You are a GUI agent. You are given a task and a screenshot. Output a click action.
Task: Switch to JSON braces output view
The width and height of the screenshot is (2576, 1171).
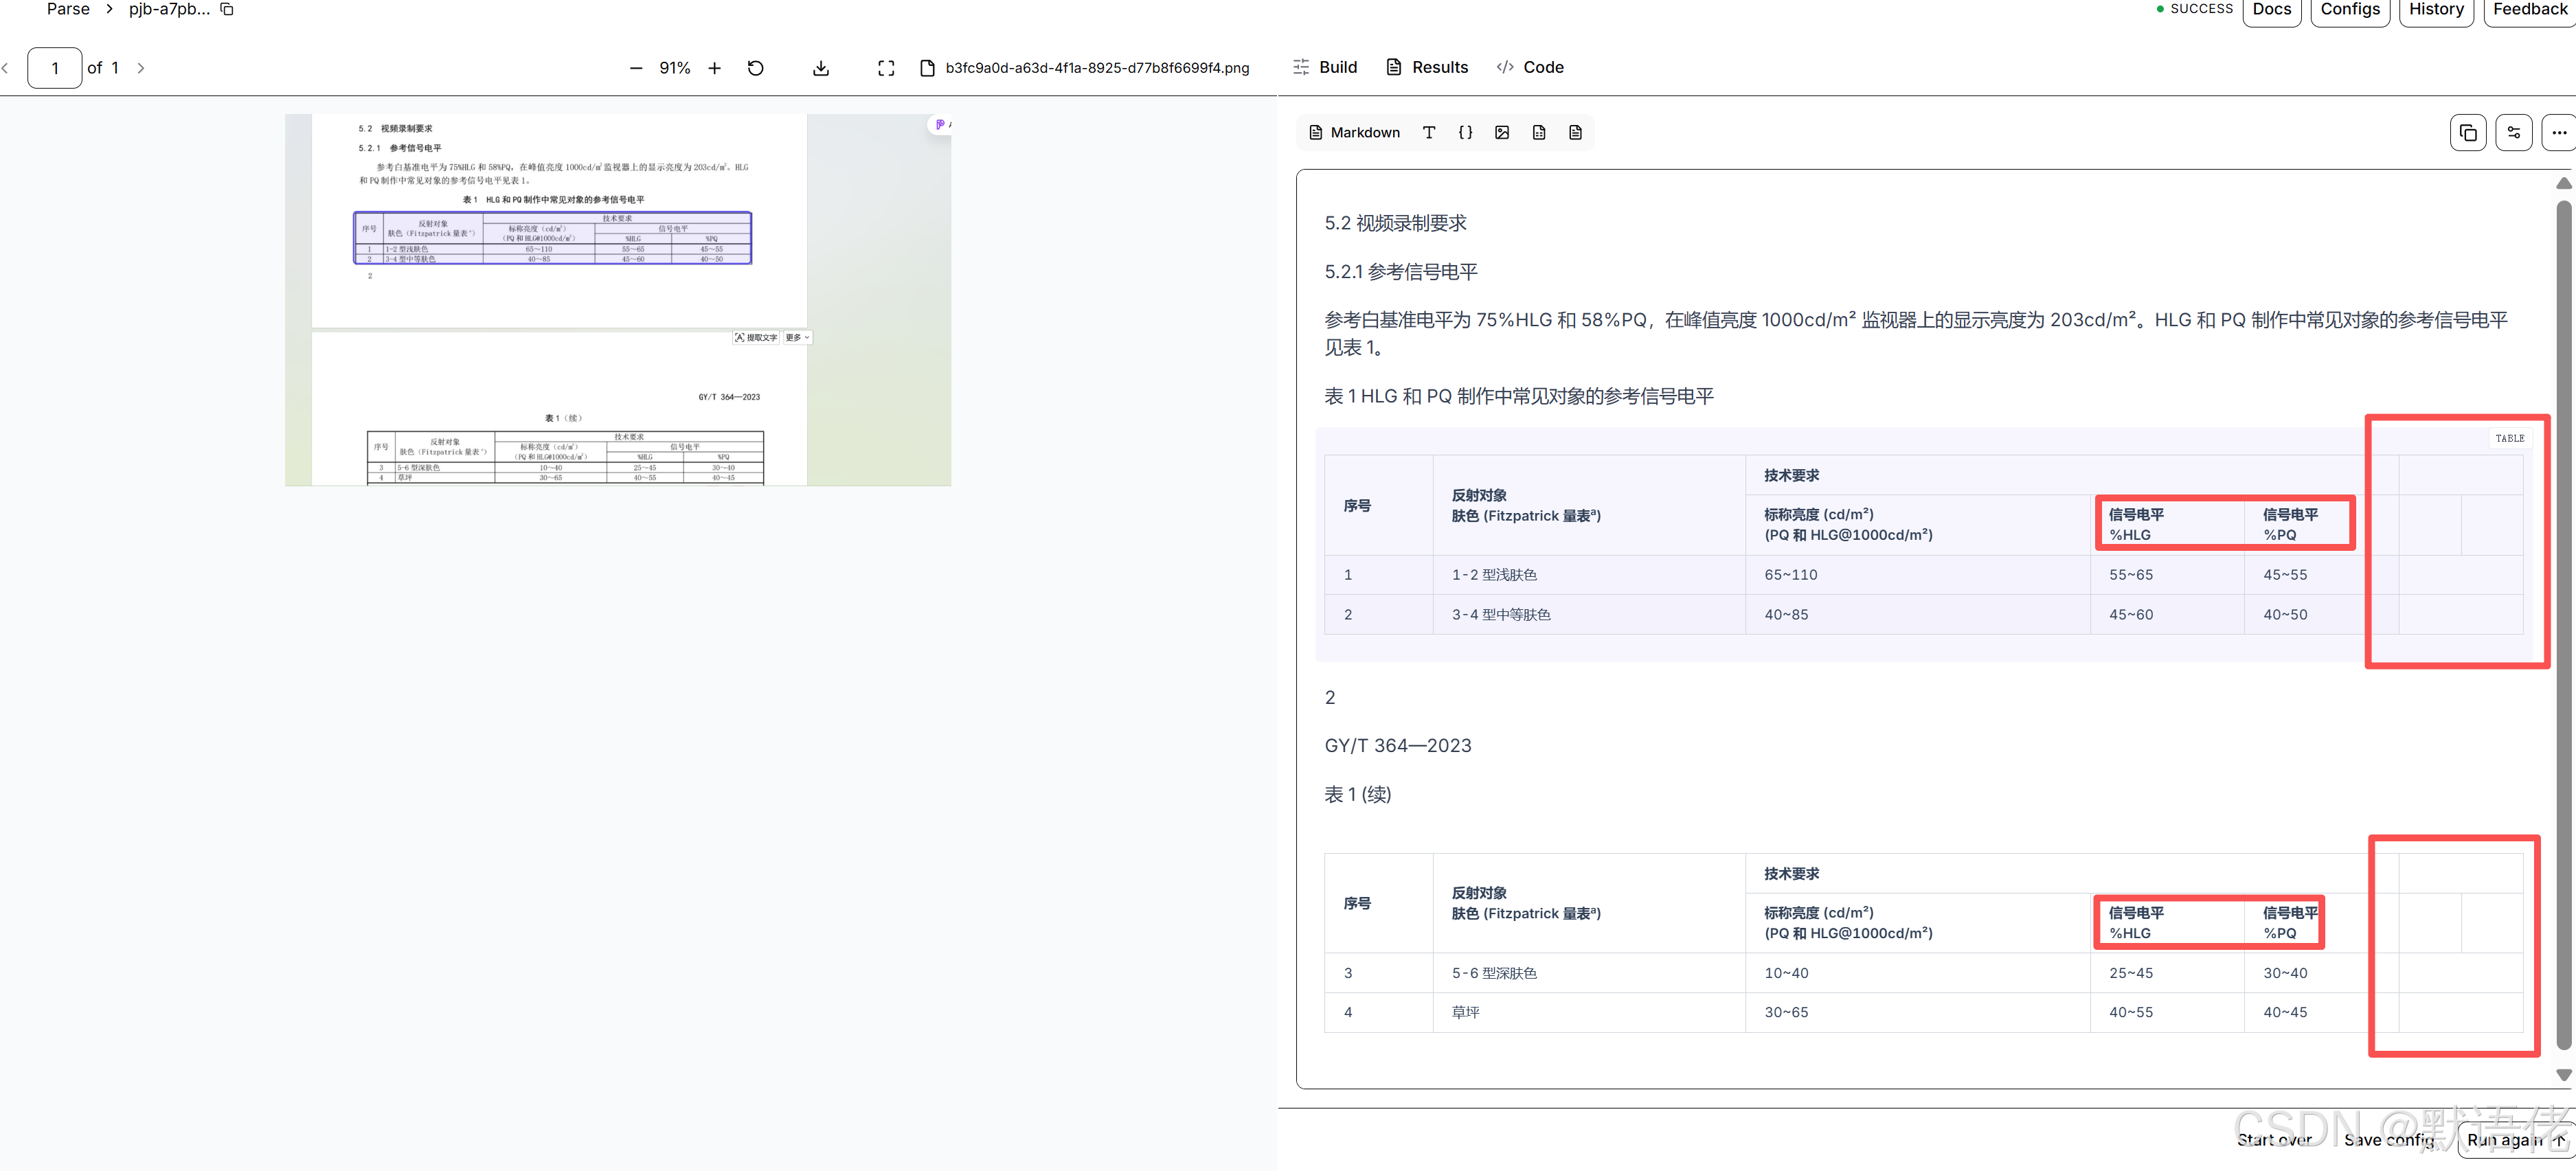pyautogui.click(x=1465, y=132)
